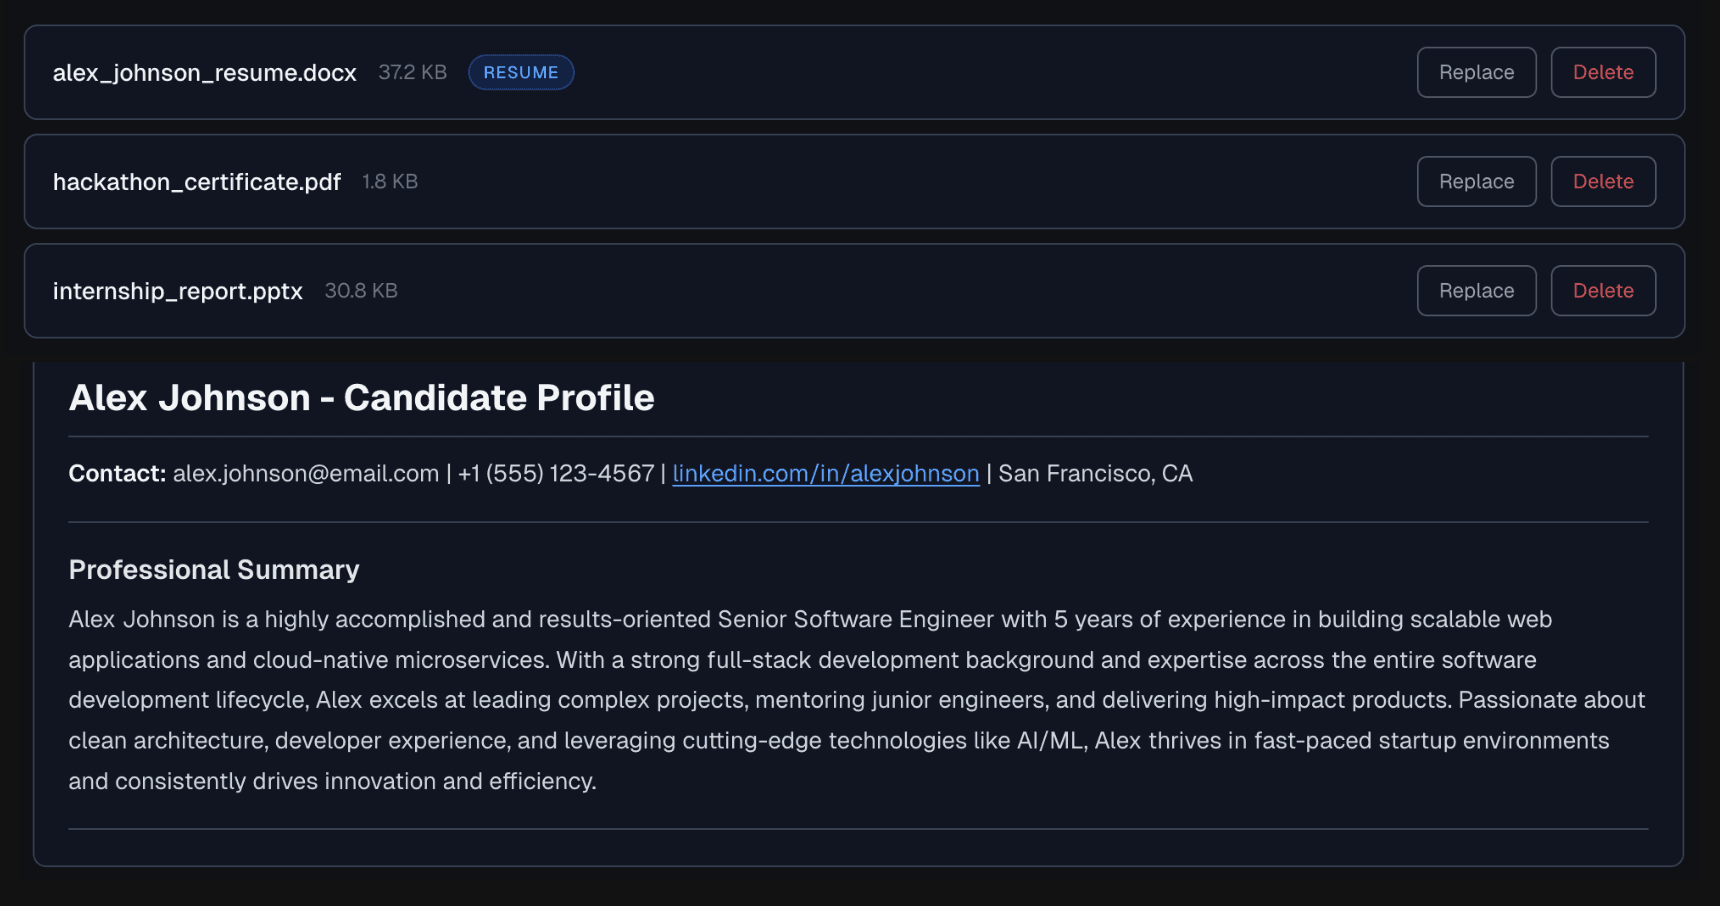Click the San Francisco, CA location text
This screenshot has width=1720, height=906.
(x=1092, y=473)
